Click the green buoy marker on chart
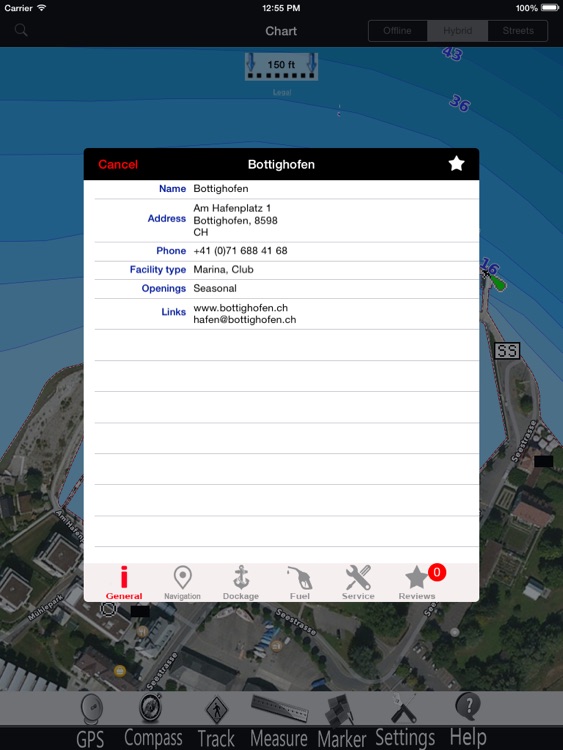Image resolution: width=563 pixels, height=750 pixels. [x=497, y=282]
